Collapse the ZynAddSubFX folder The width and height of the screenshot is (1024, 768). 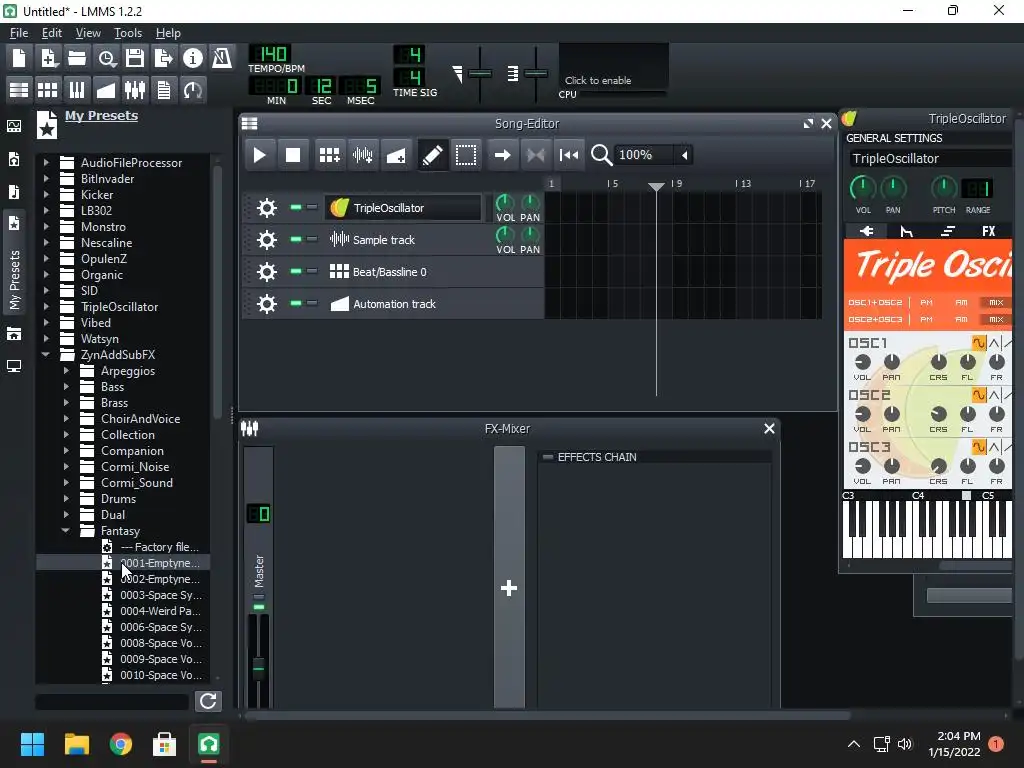coord(46,355)
